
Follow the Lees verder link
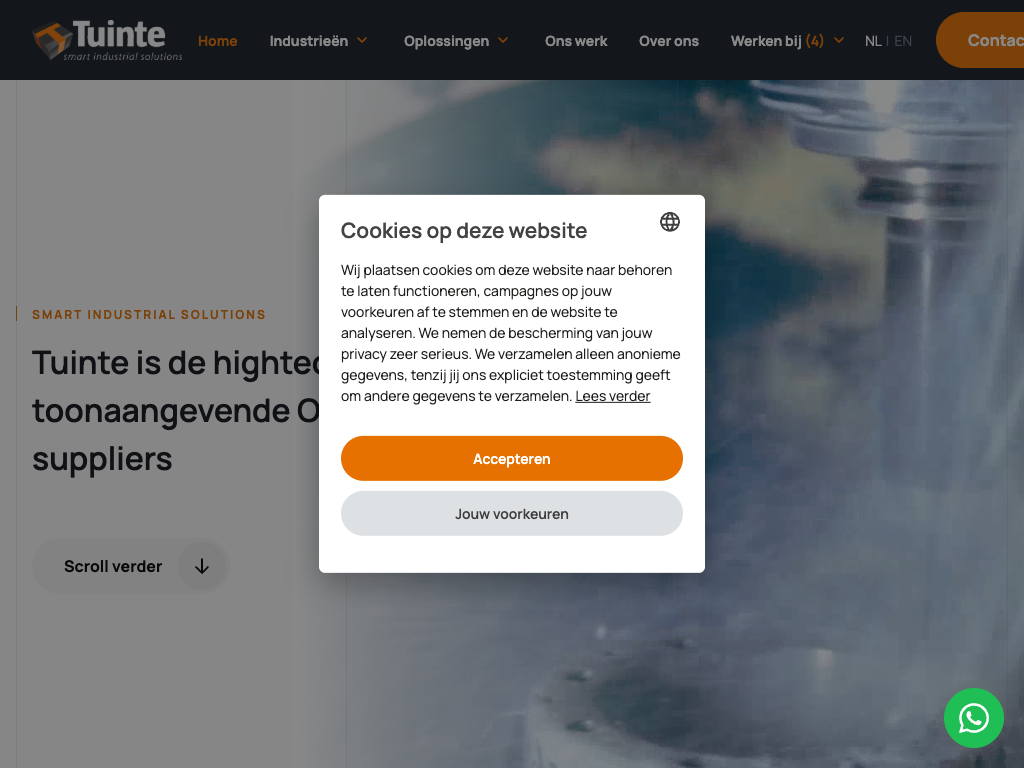[x=613, y=396]
